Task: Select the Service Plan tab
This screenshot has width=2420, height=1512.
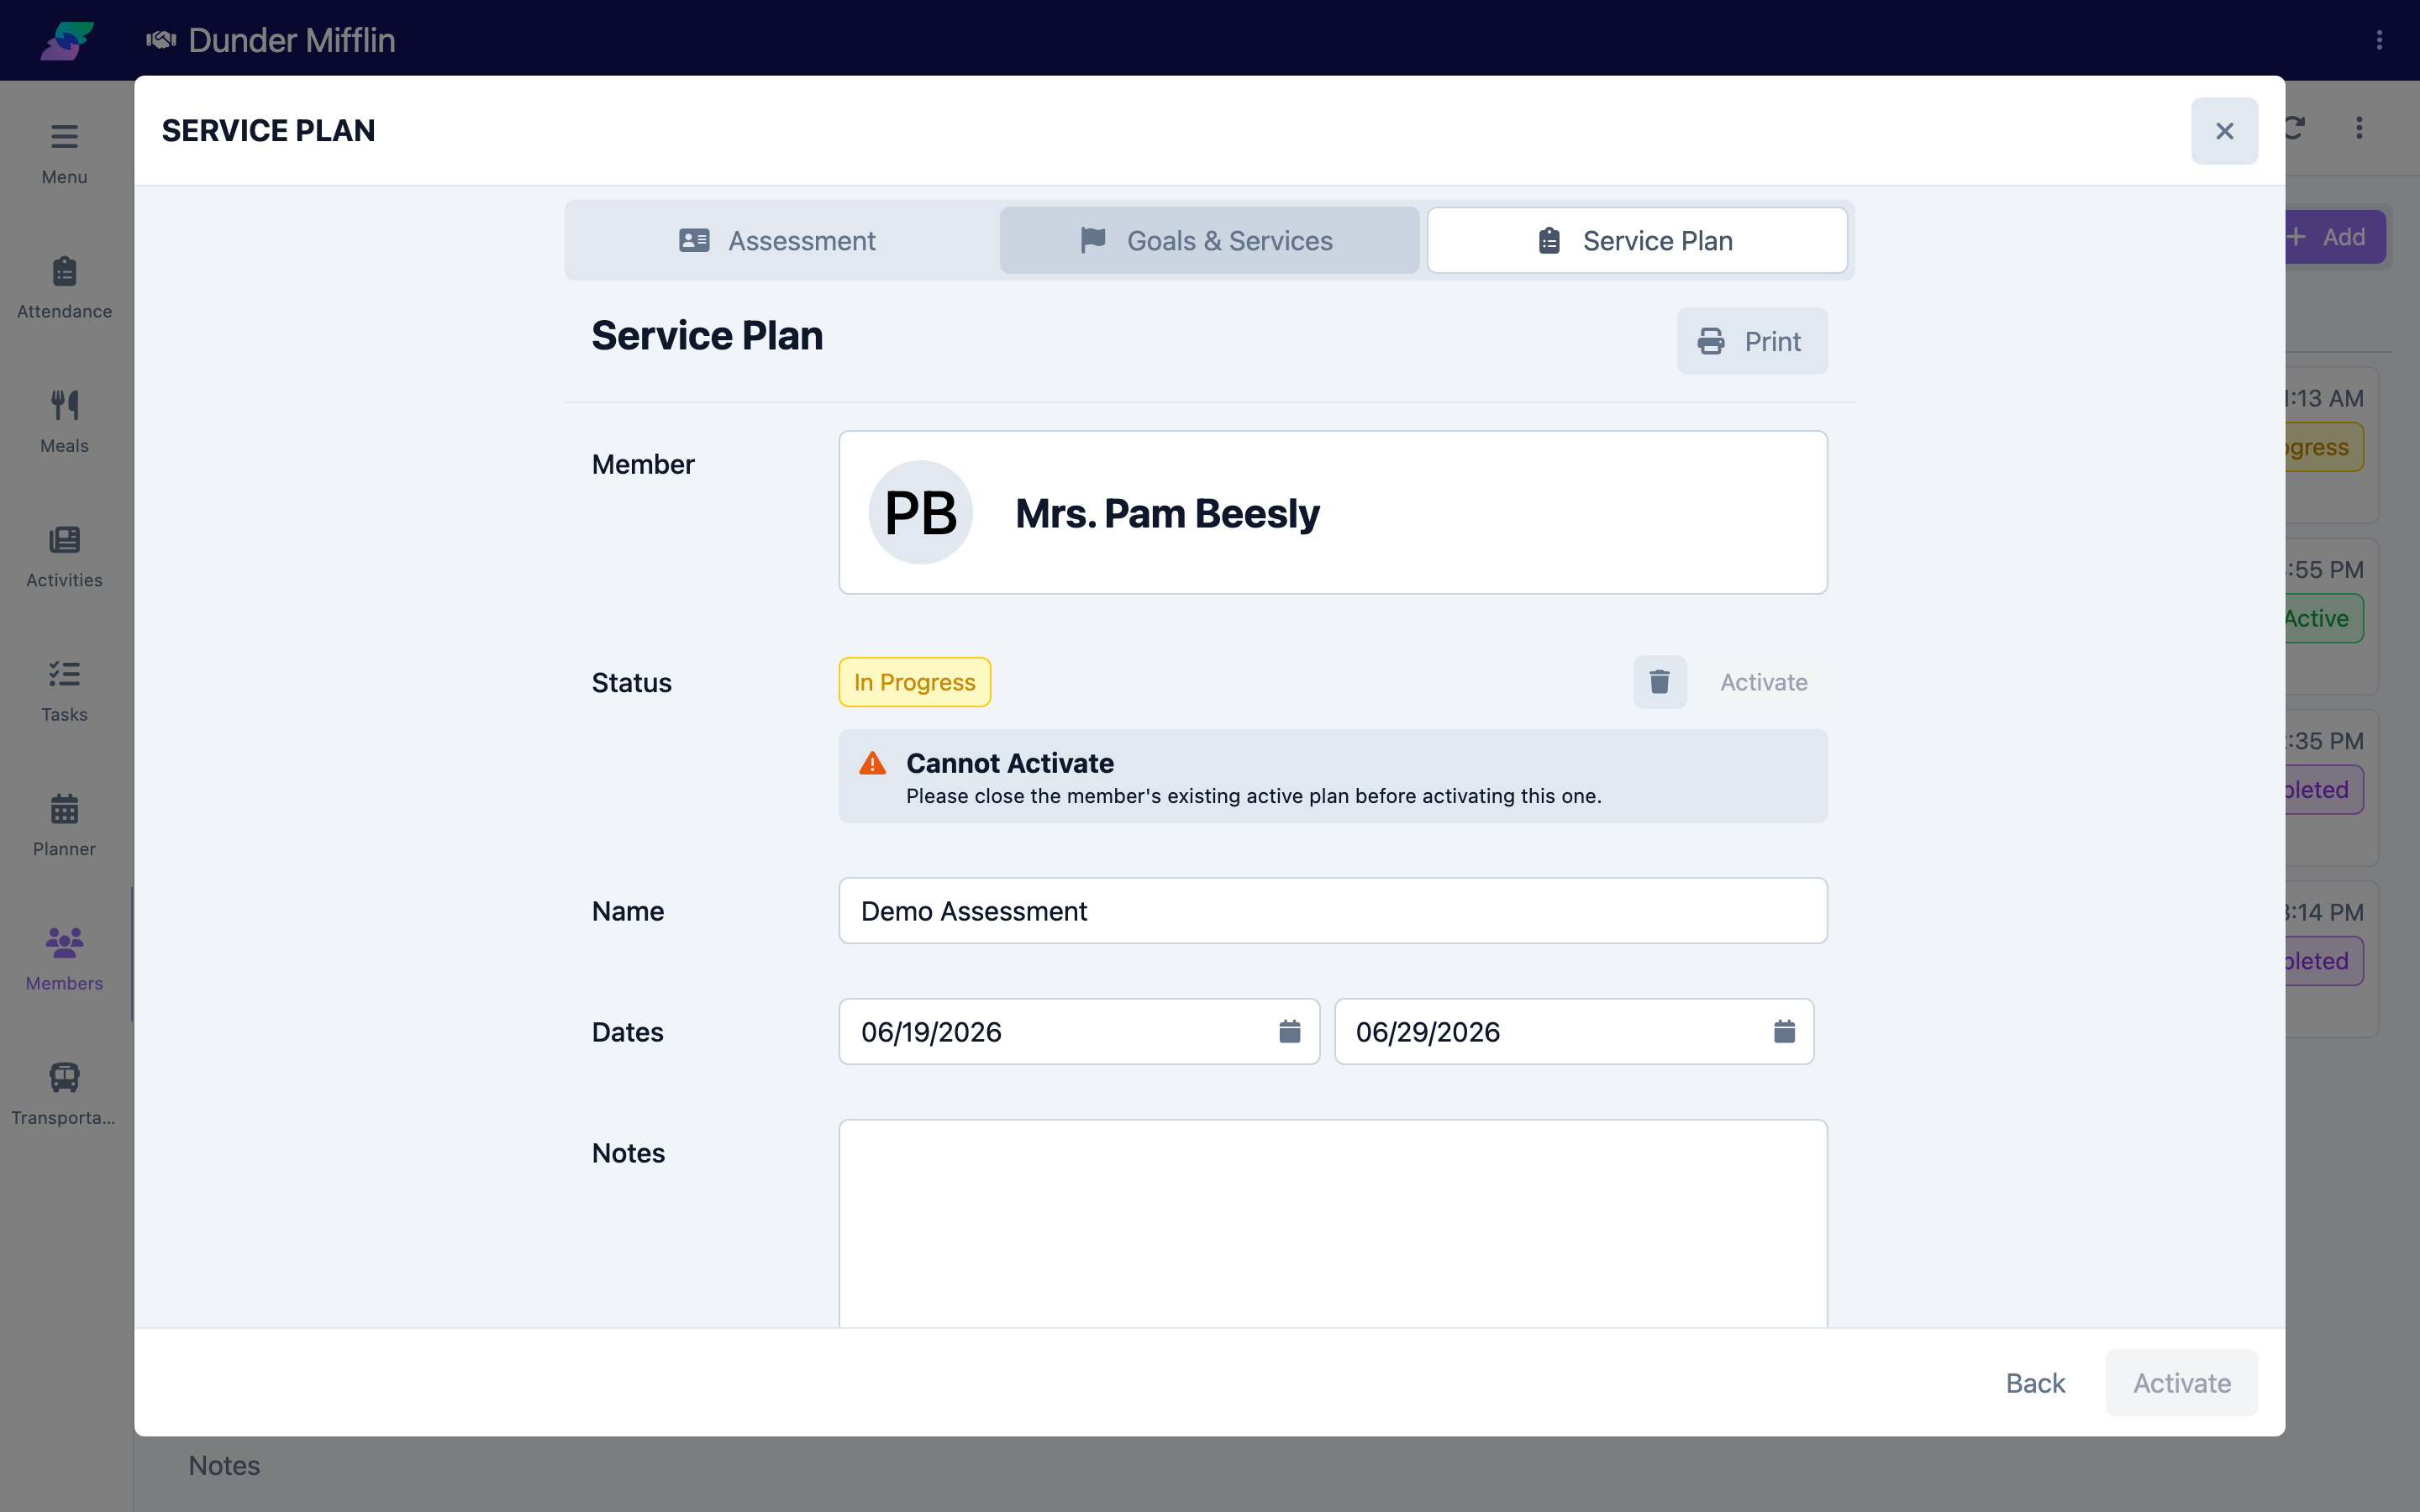Action: pos(1637,240)
